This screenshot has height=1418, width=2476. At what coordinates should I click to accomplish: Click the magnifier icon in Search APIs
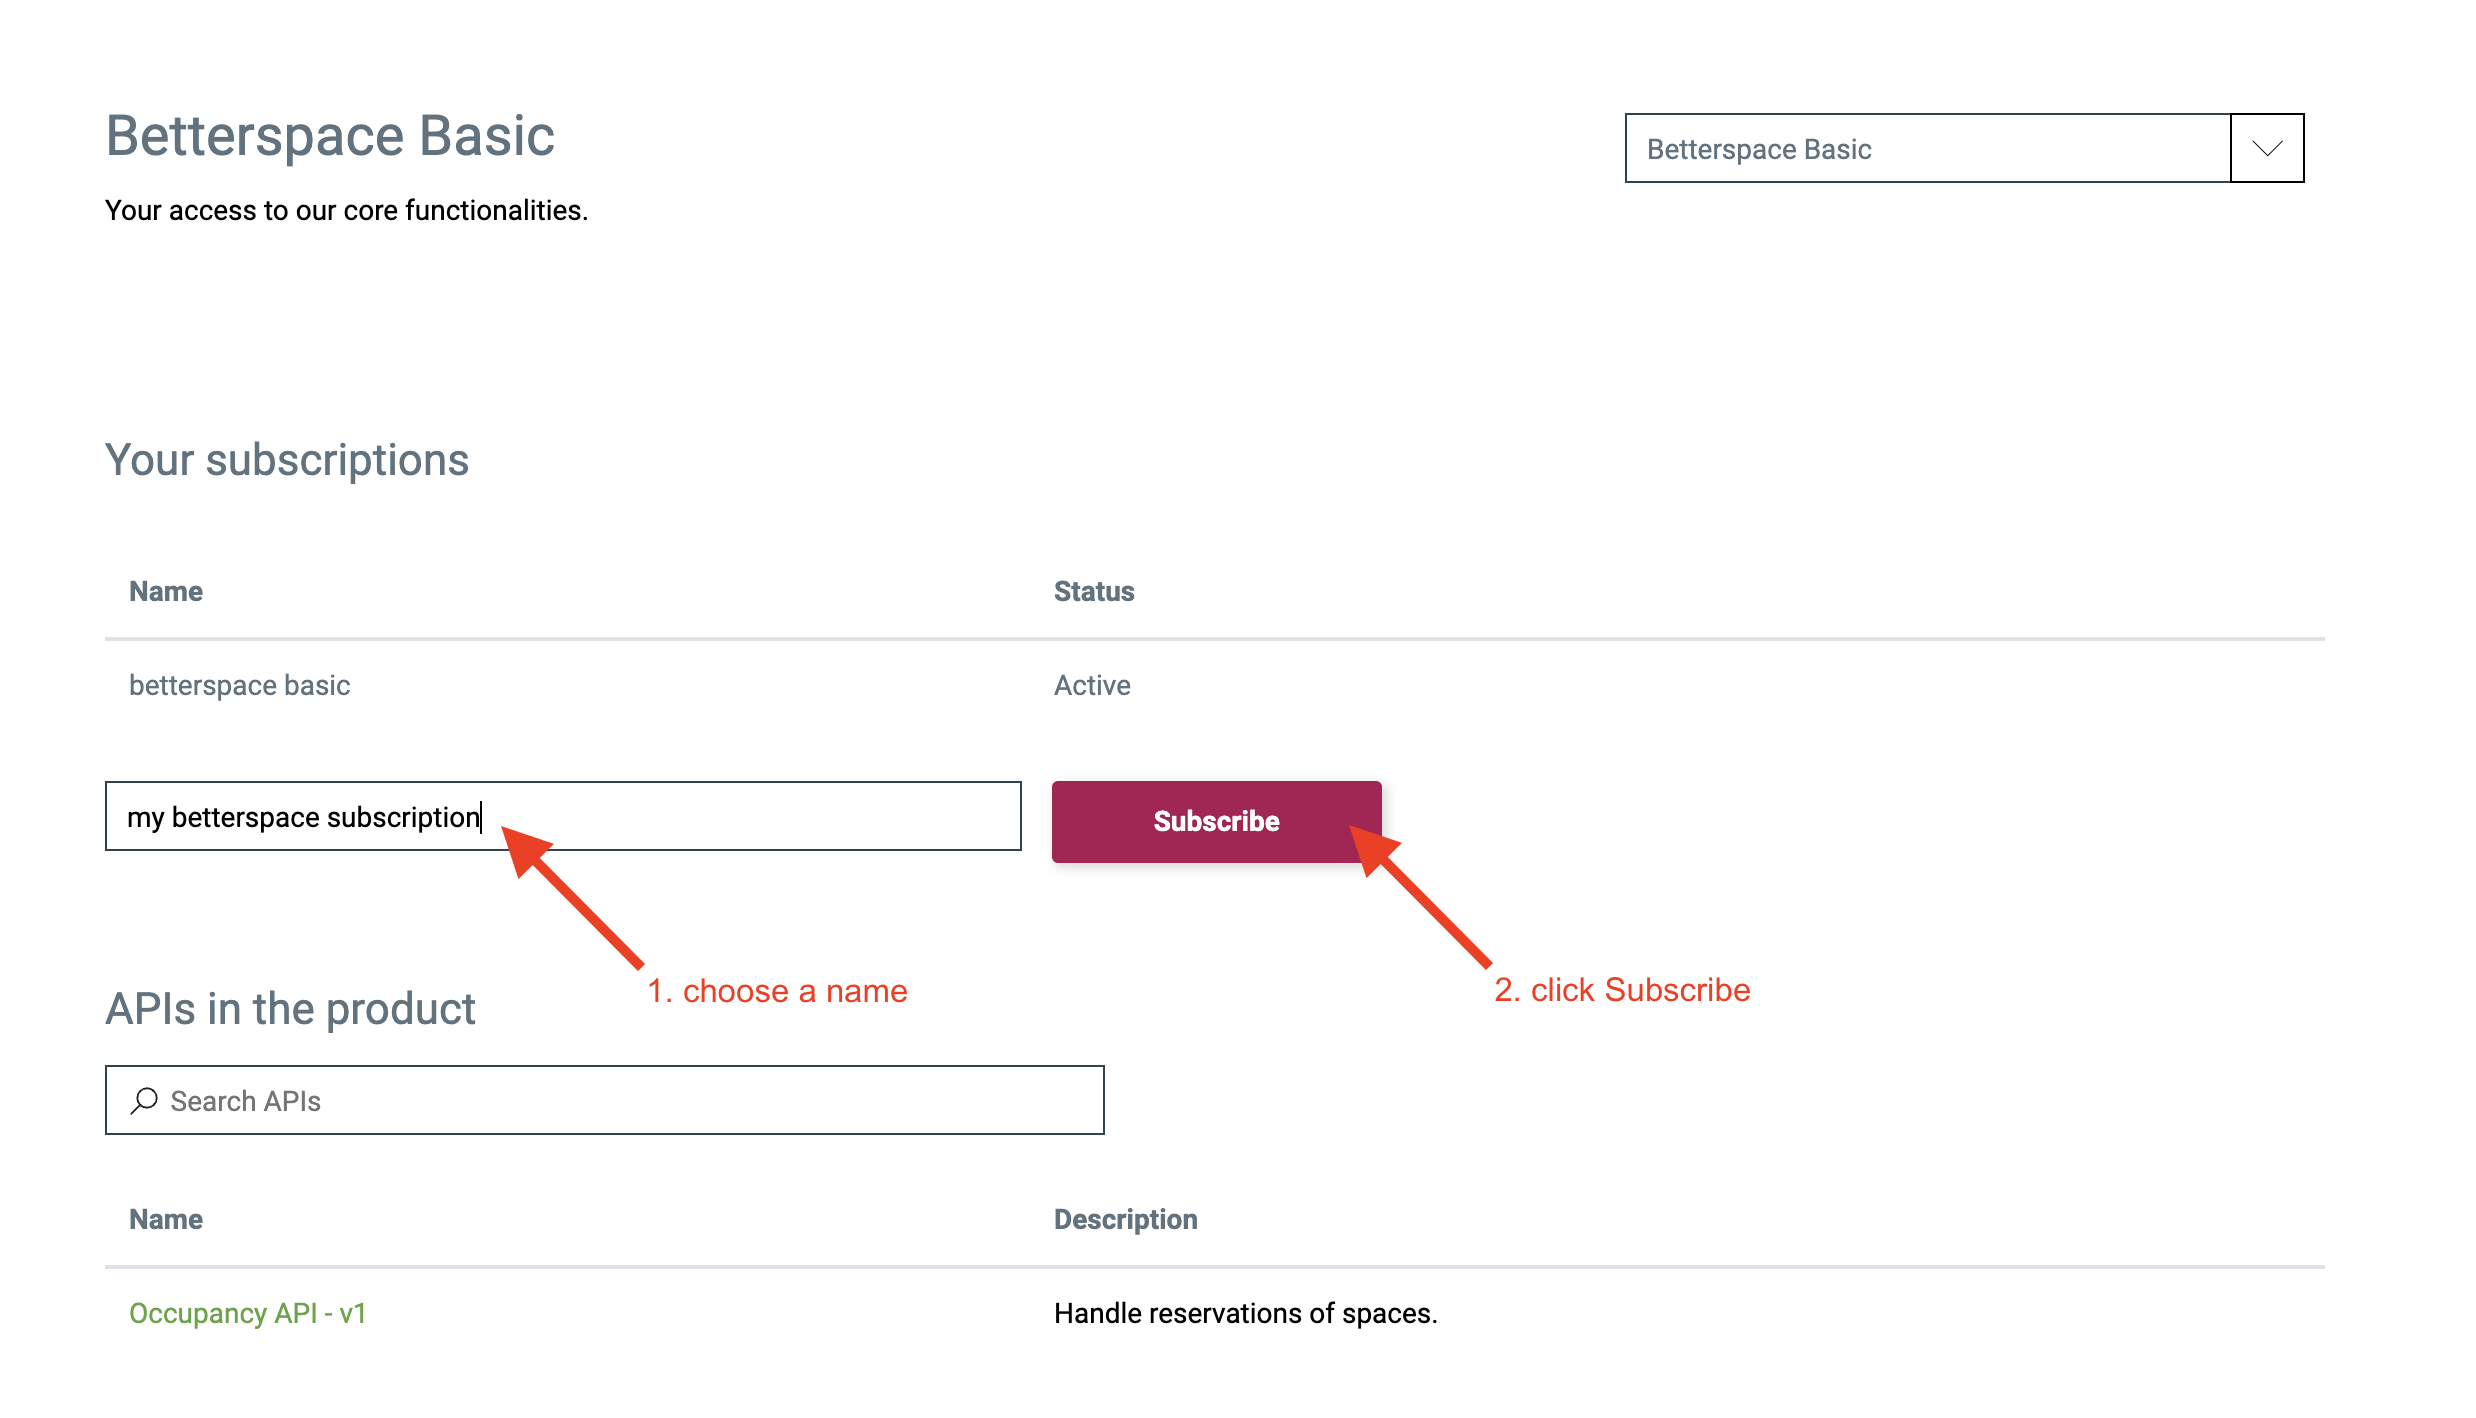click(144, 1101)
